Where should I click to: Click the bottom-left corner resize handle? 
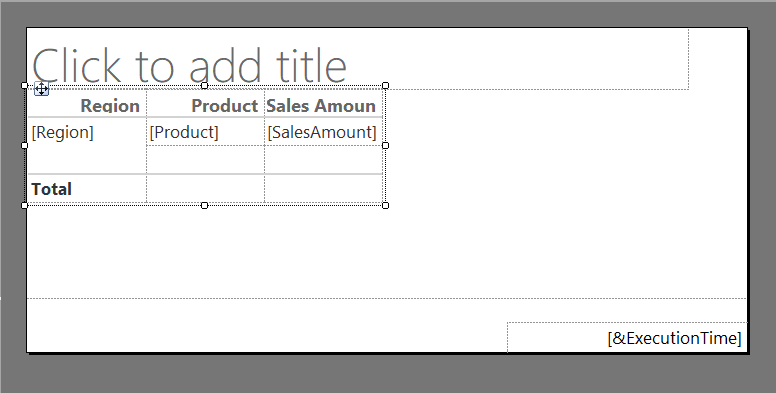pyautogui.click(x=25, y=205)
